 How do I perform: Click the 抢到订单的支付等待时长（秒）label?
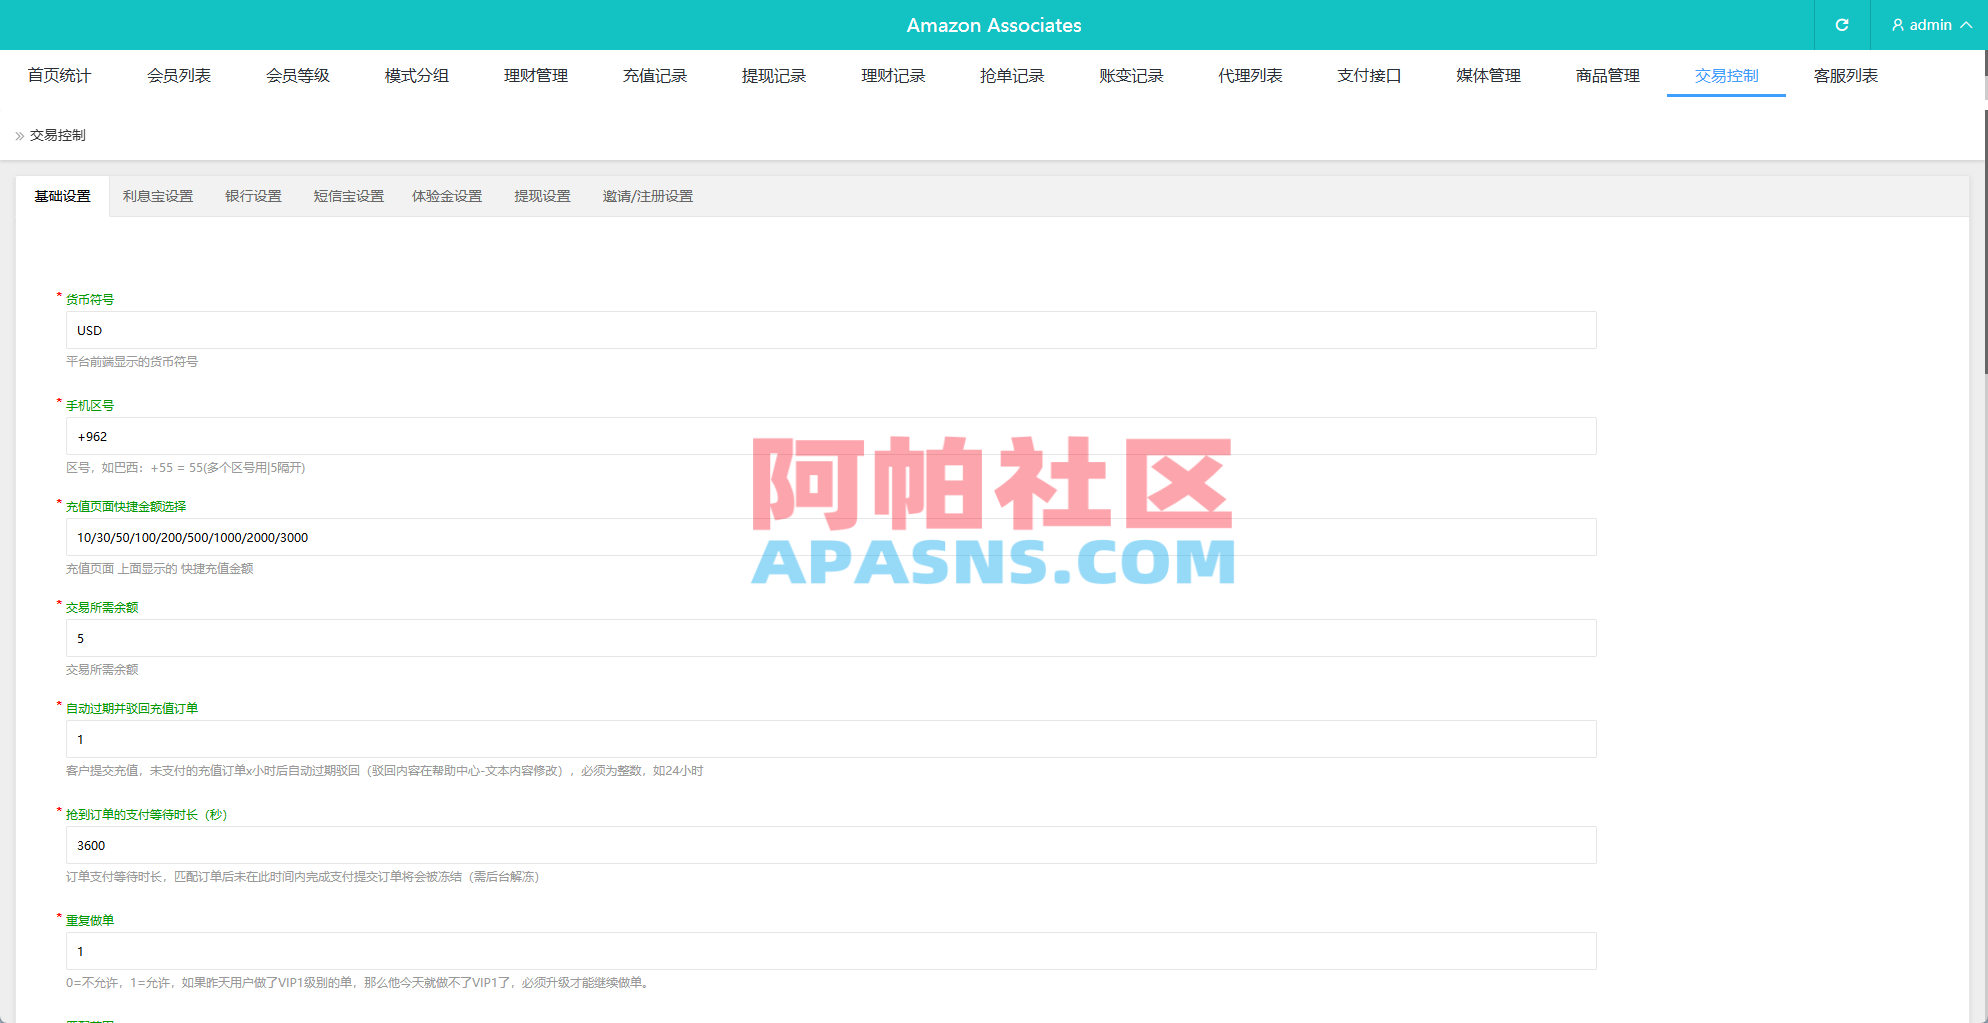[x=147, y=814]
